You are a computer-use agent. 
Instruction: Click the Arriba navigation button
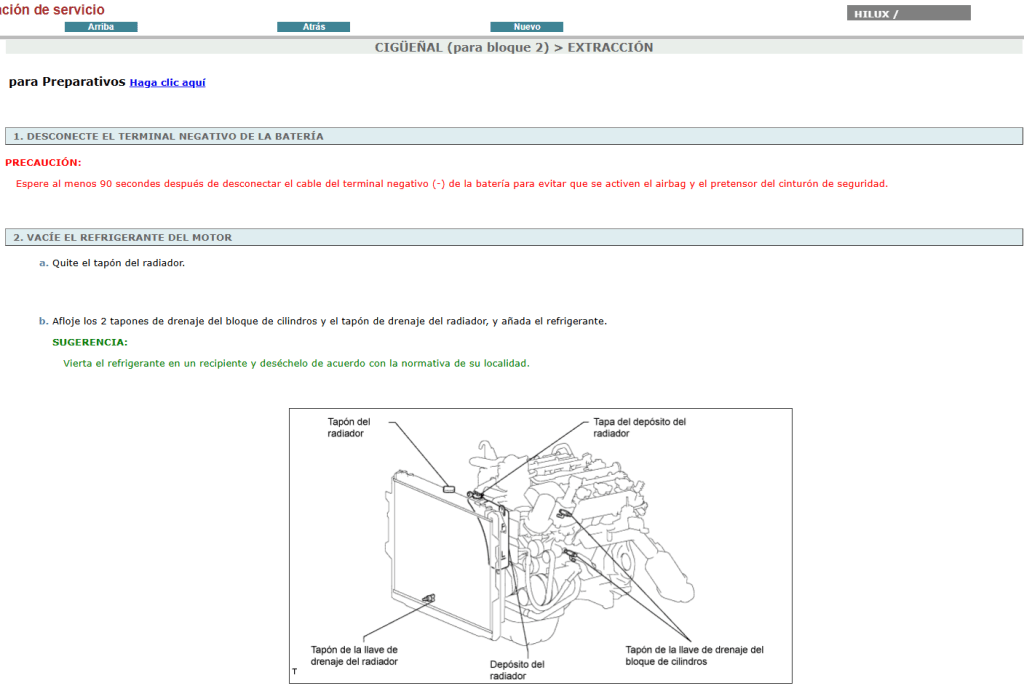coord(101,27)
